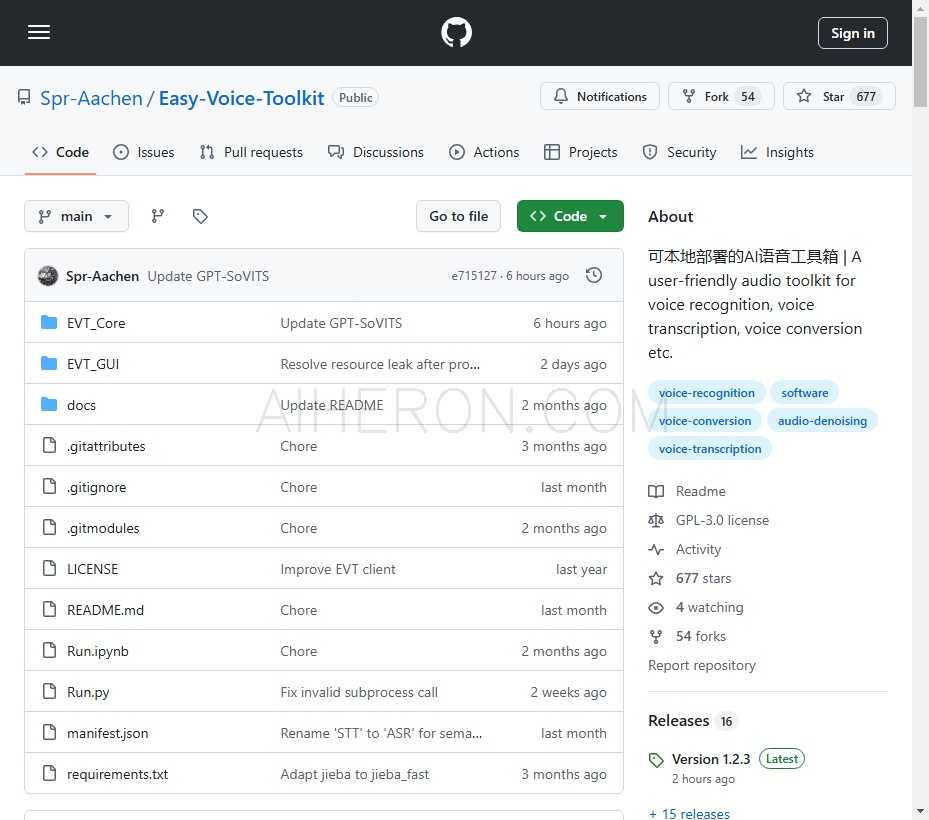Open the Actions tab
Viewport: 929px width, 820px height.
[x=484, y=152]
